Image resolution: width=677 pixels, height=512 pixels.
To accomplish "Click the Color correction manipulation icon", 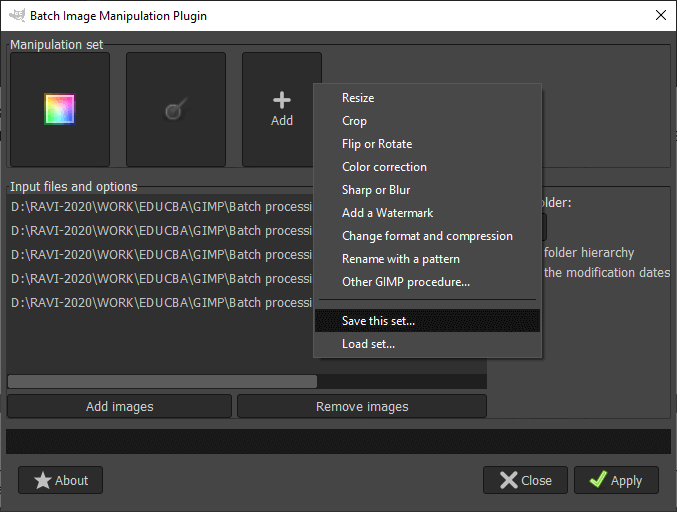I will [60, 109].
